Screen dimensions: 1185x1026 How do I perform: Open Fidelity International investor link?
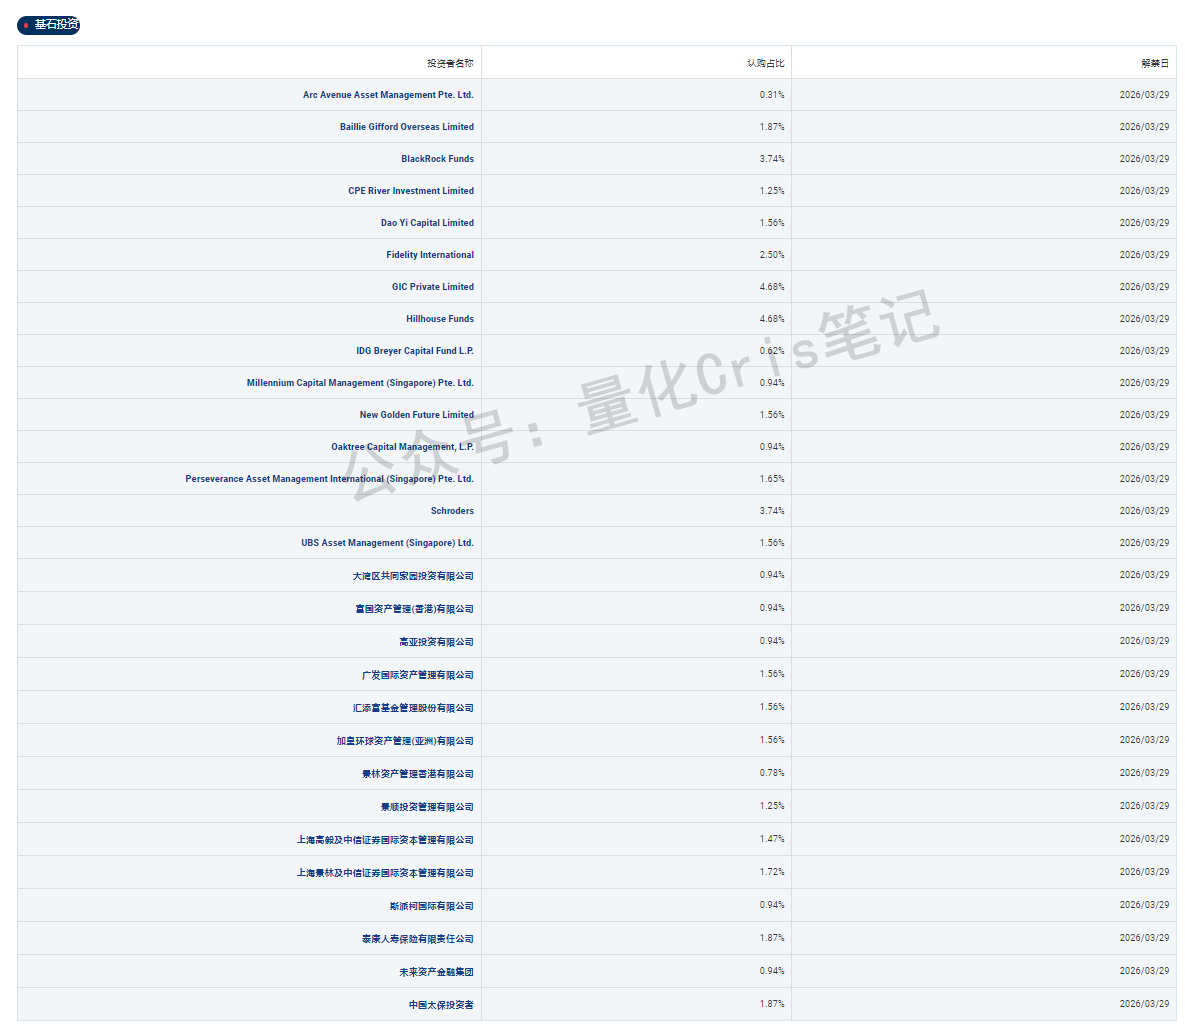(x=430, y=255)
